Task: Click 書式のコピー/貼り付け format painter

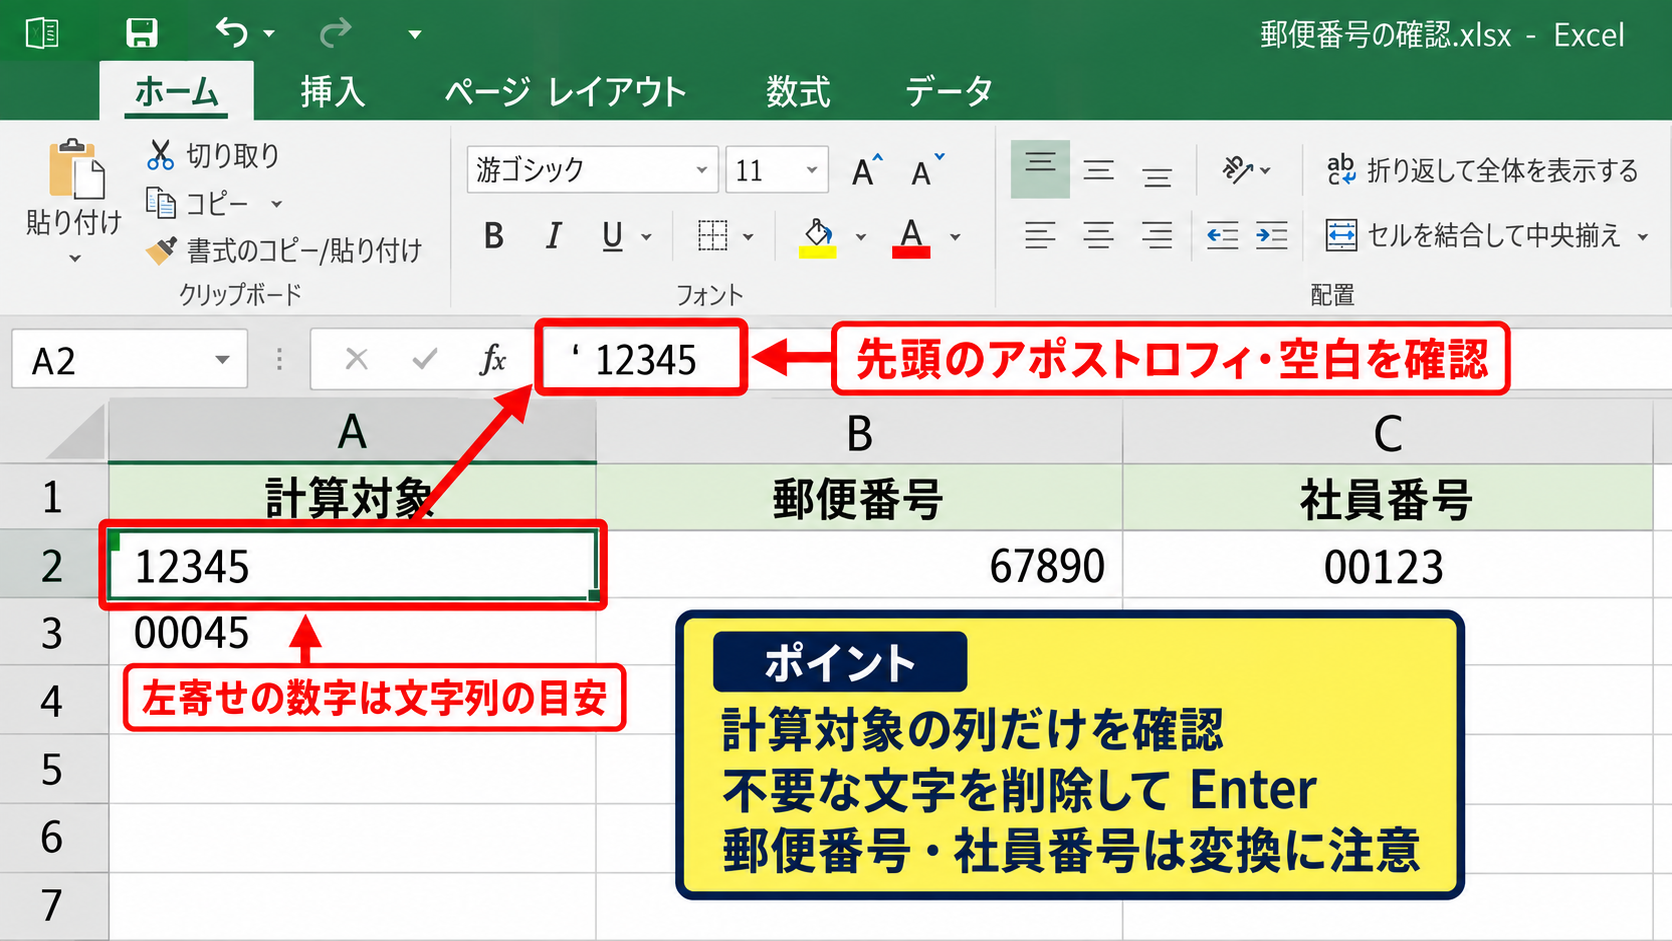Action: point(285,250)
